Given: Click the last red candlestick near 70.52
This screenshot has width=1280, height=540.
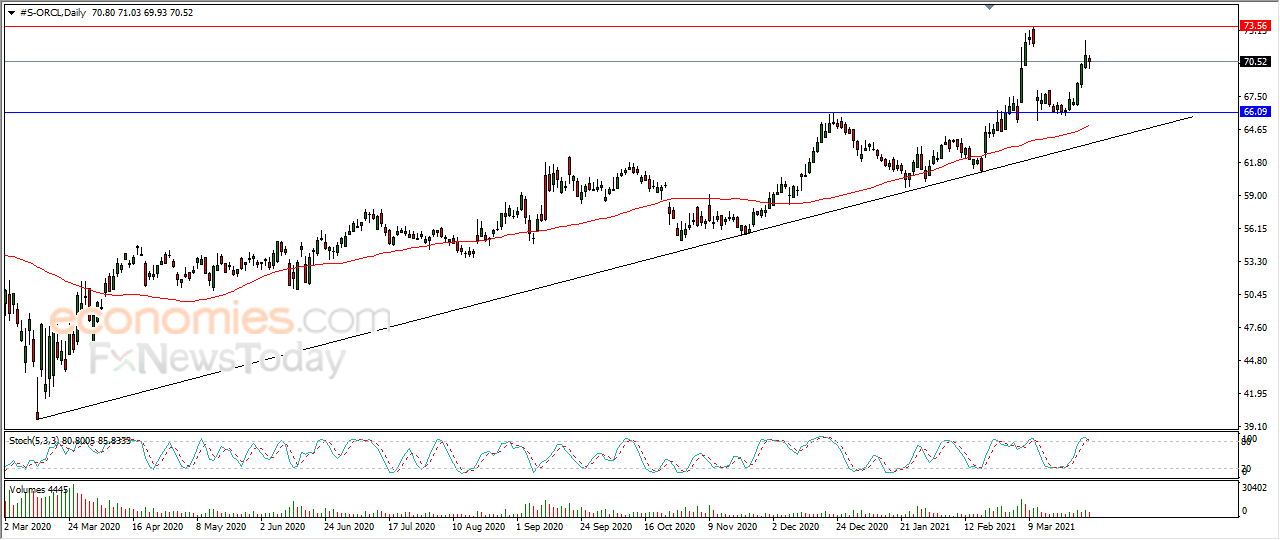Looking at the screenshot, I should point(1088,61).
